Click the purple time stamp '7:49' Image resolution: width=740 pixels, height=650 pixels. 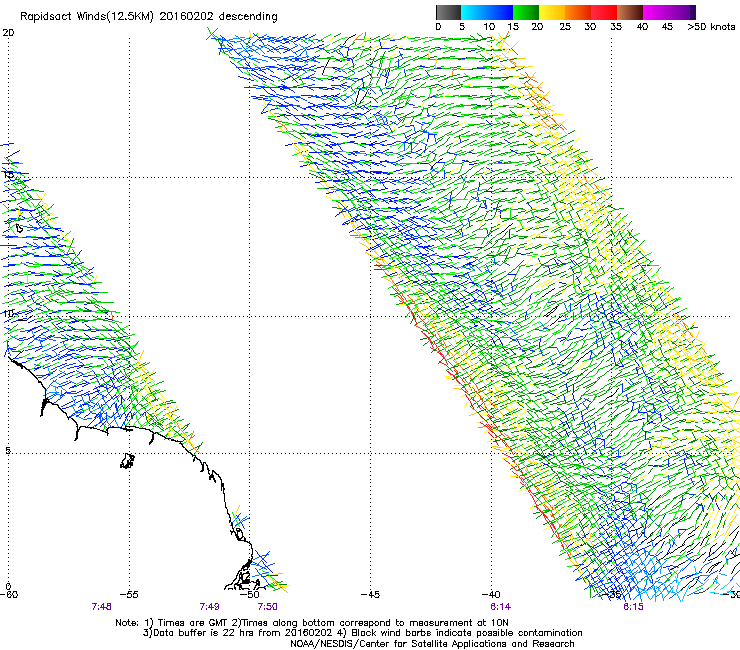click(x=209, y=607)
